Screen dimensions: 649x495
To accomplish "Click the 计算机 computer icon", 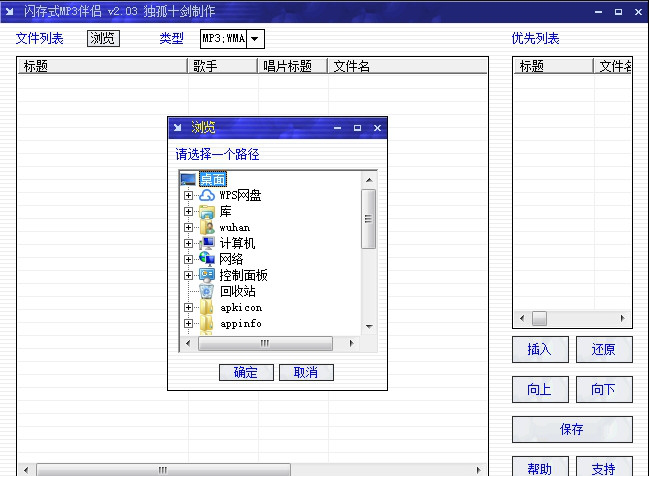I will click(x=207, y=243).
